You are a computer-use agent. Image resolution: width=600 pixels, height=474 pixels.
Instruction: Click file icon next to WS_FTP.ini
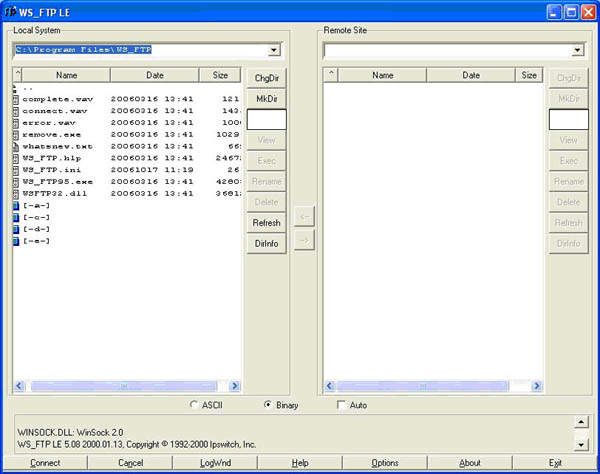[x=16, y=171]
